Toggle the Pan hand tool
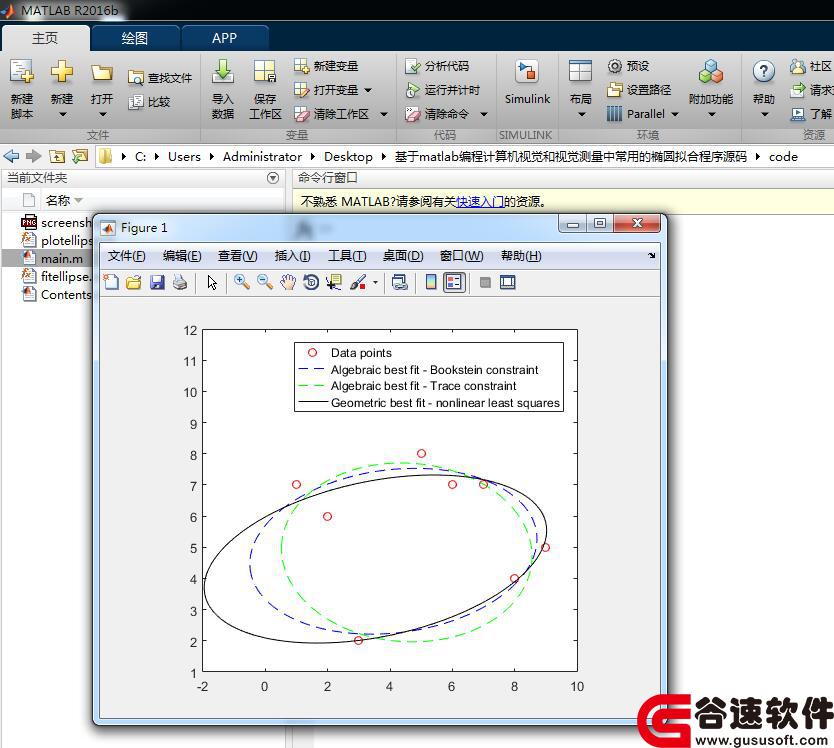The height and width of the screenshot is (748, 834). click(288, 282)
